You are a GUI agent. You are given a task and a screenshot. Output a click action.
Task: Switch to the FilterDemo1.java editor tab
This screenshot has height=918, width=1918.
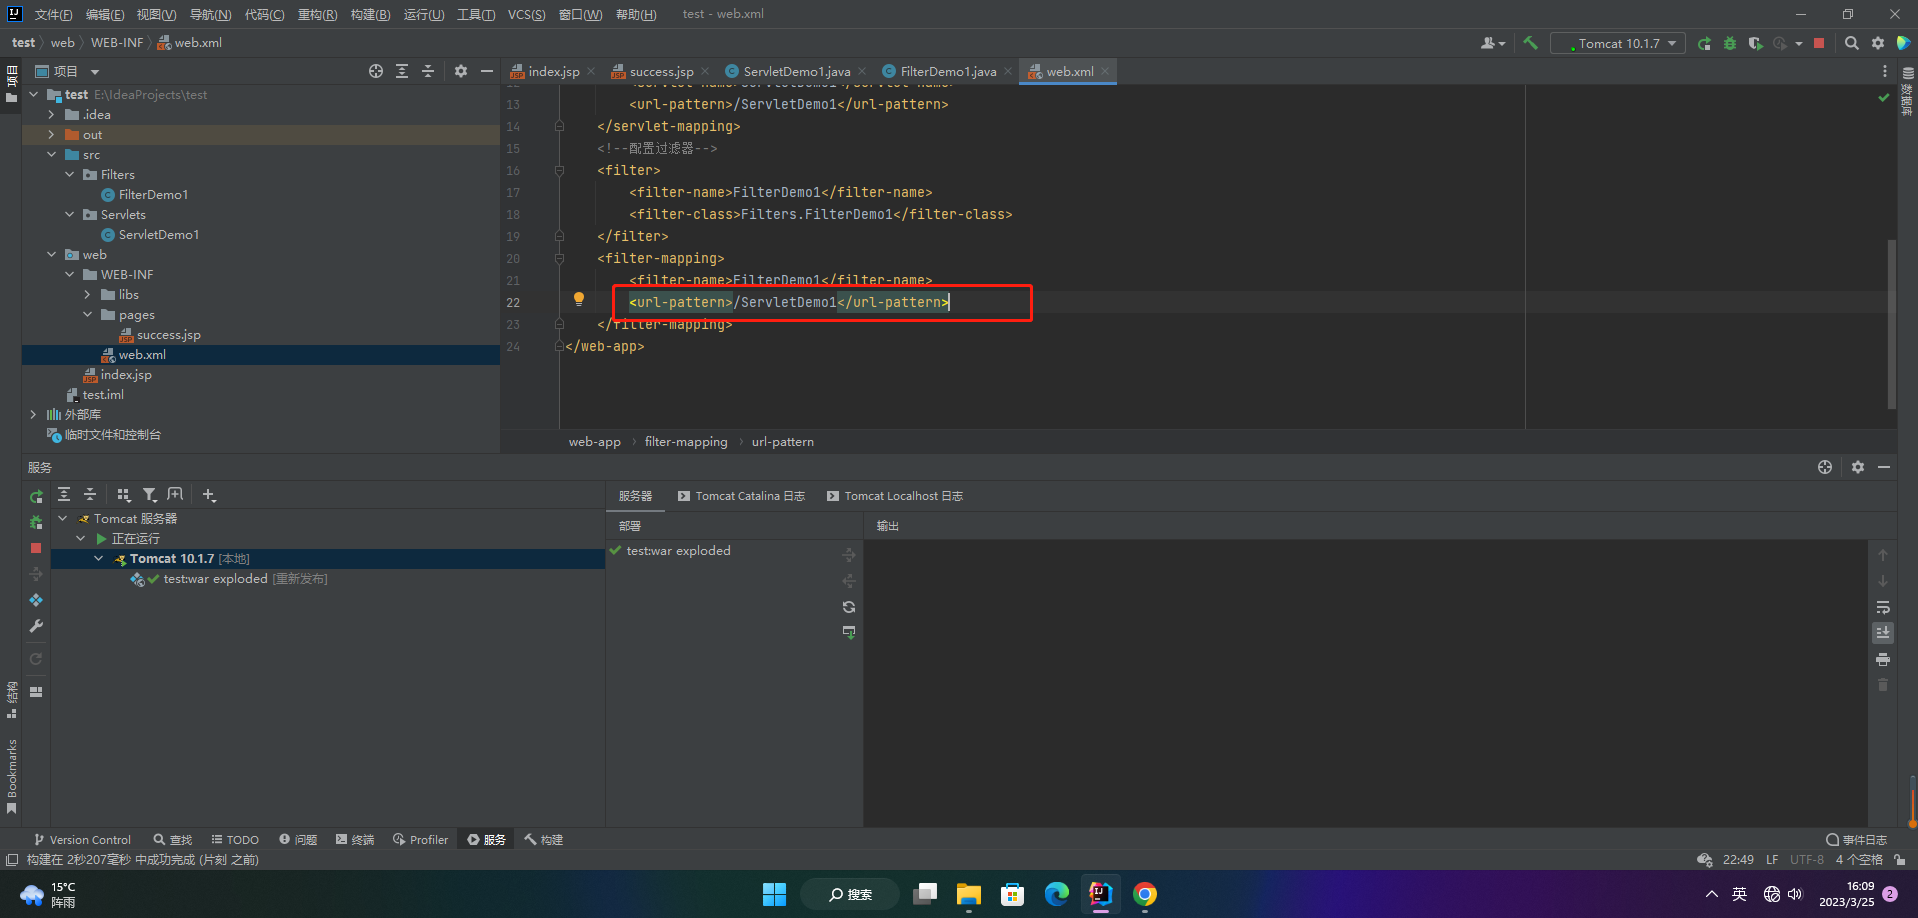point(947,71)
